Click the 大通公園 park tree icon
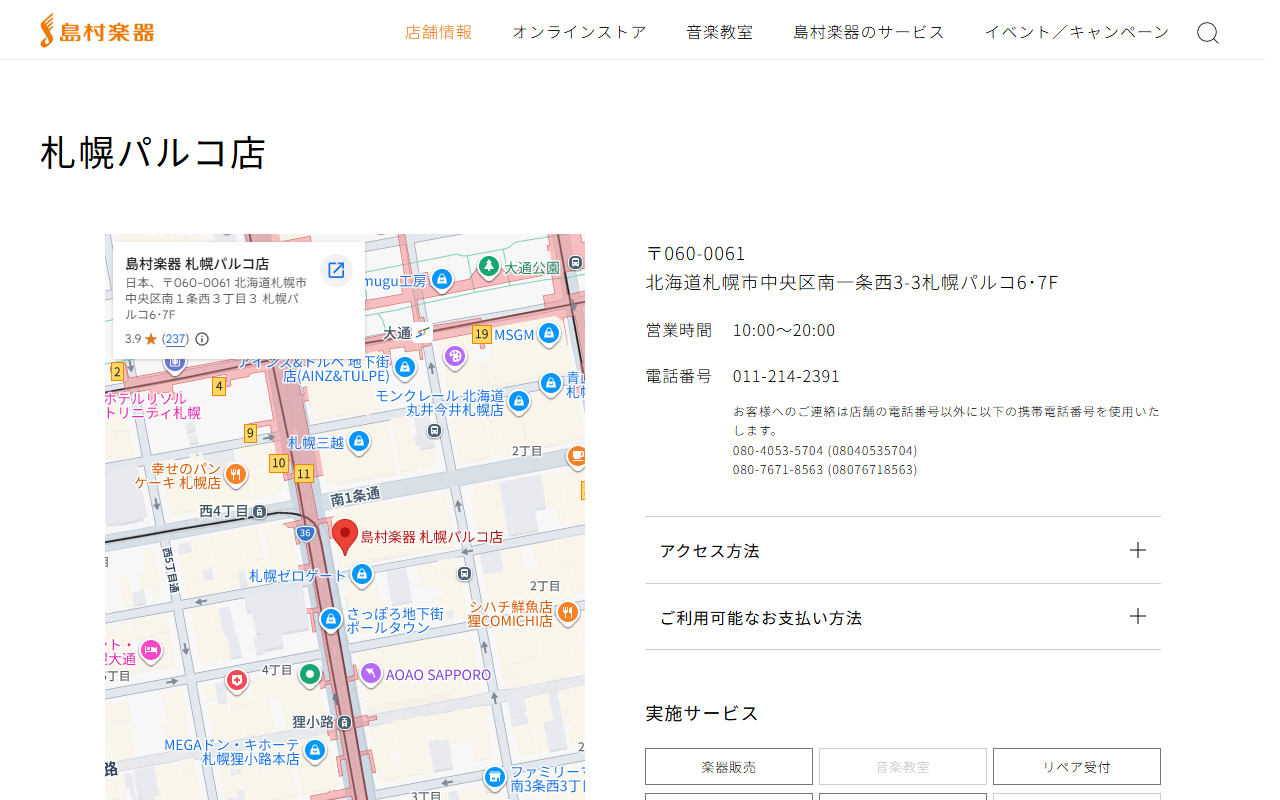Viewport: 1280px width, 800px height. coord(489,266)
